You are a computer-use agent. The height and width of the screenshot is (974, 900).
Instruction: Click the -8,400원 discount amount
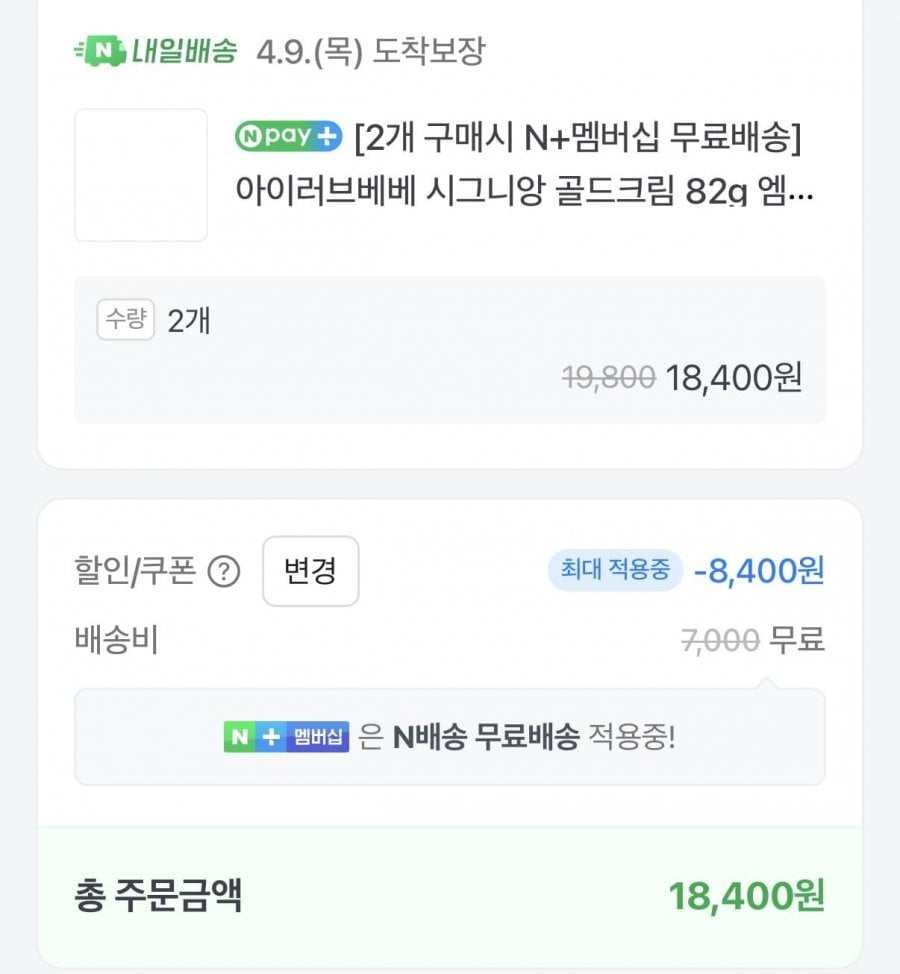click(x=759, y=571)
